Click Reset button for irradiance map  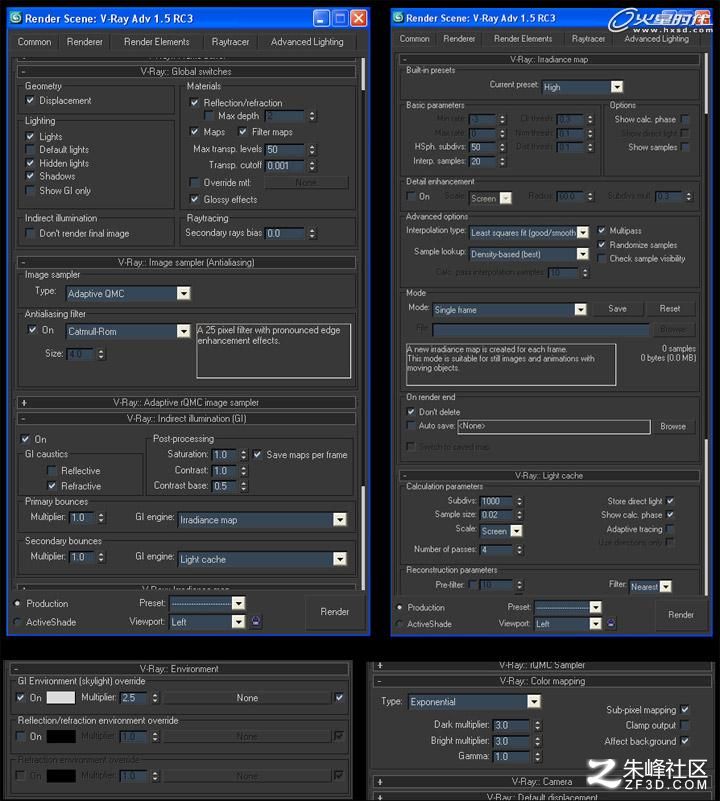click(669, 309)
